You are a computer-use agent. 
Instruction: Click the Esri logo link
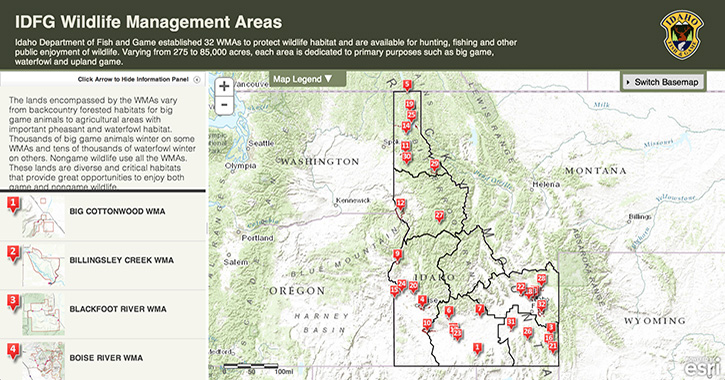702,368
